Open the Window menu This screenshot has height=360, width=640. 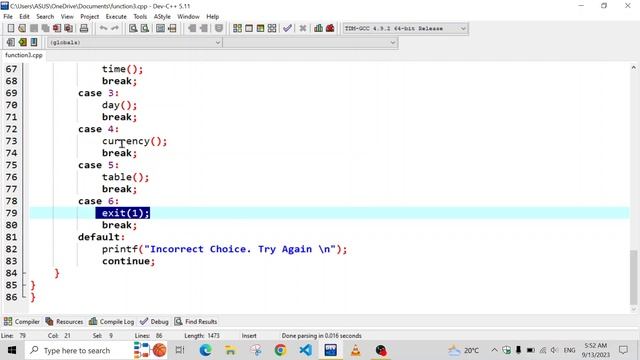point(188,17)
